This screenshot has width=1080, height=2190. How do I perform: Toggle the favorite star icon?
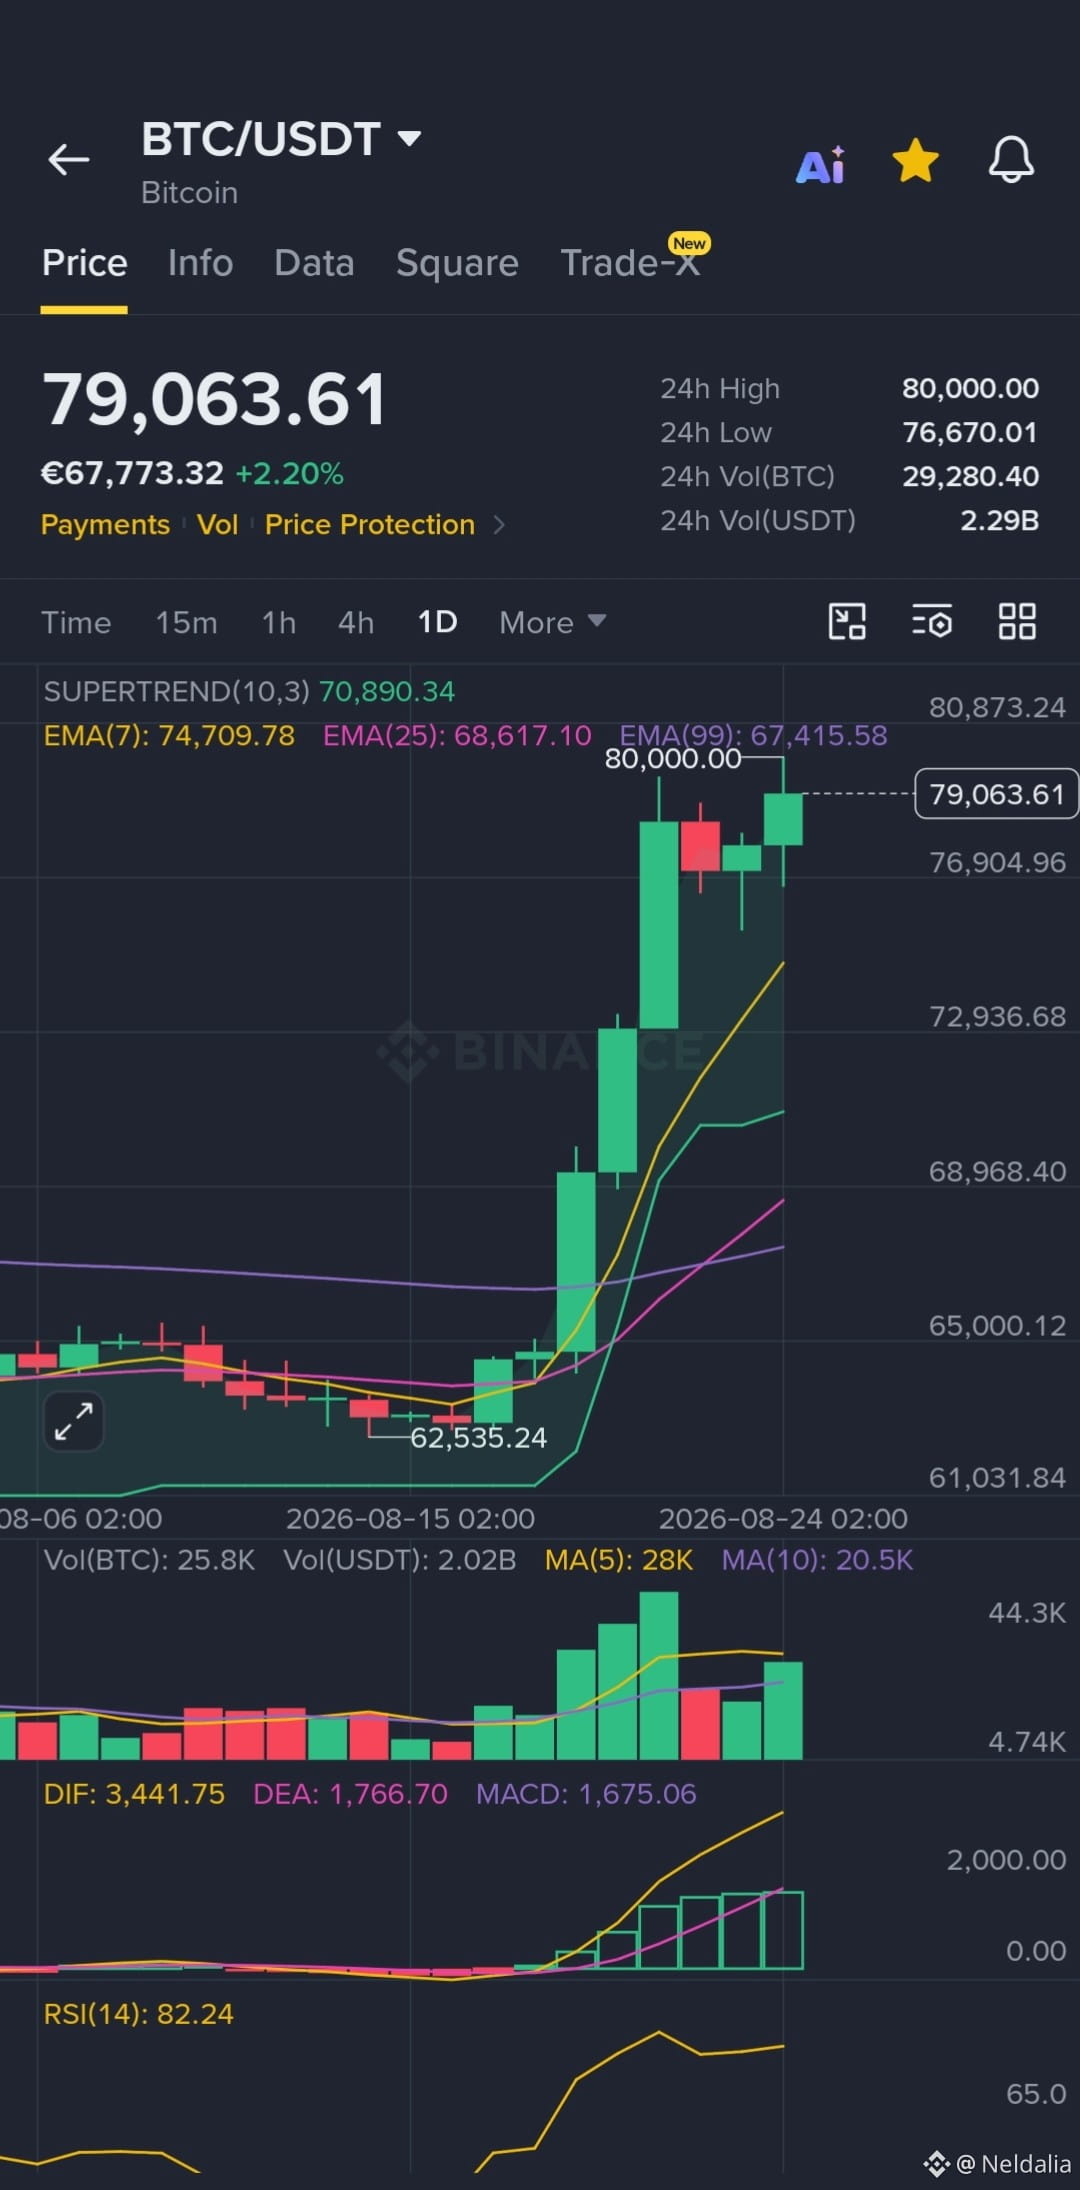point(915,161)
